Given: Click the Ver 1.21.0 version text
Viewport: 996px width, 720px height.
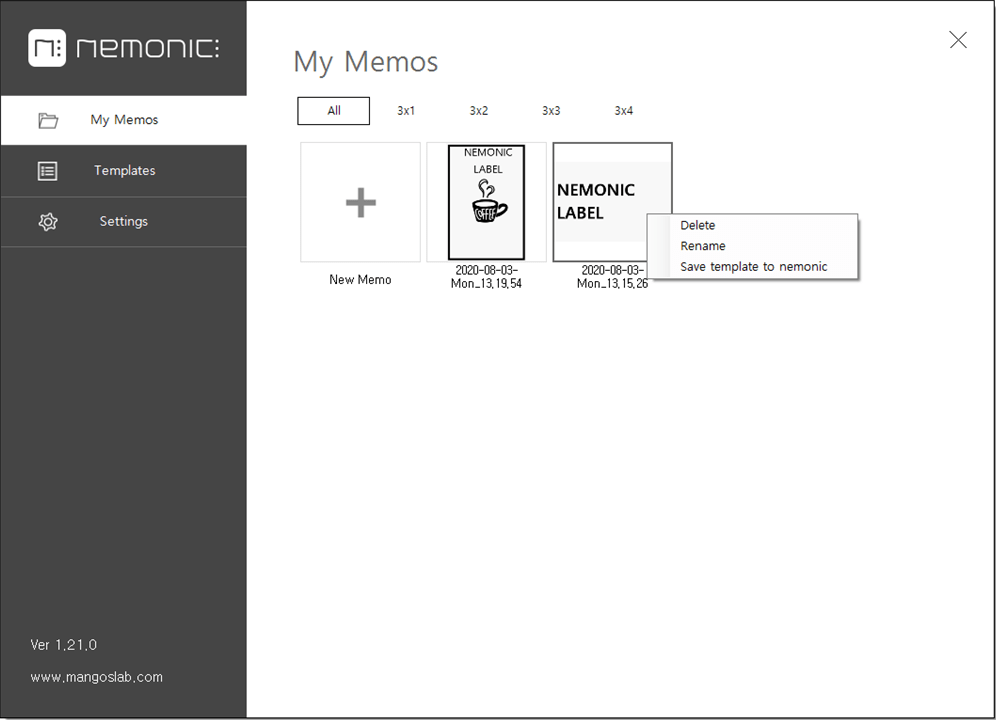Looking at the screenshot, I should [x=64, y=645].
